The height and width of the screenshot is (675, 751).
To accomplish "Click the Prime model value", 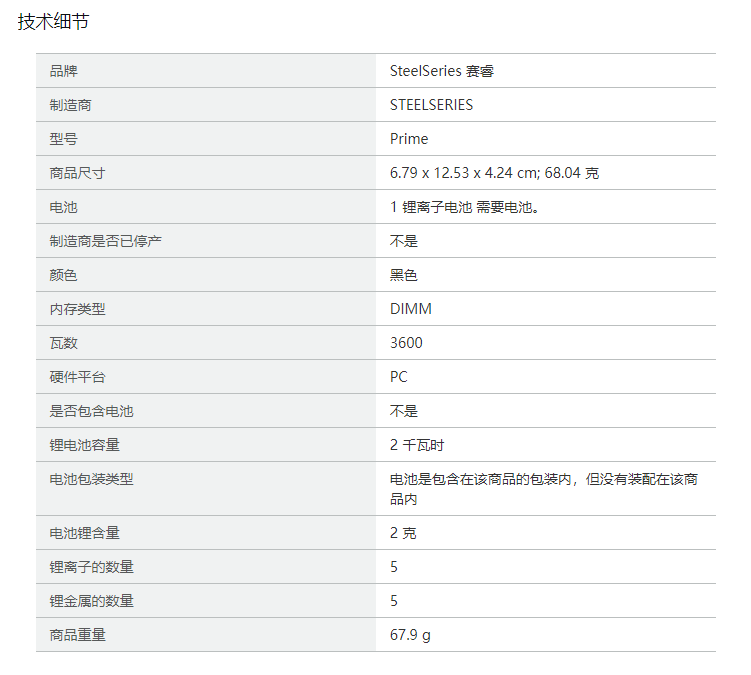I will [x=409, y=139].
